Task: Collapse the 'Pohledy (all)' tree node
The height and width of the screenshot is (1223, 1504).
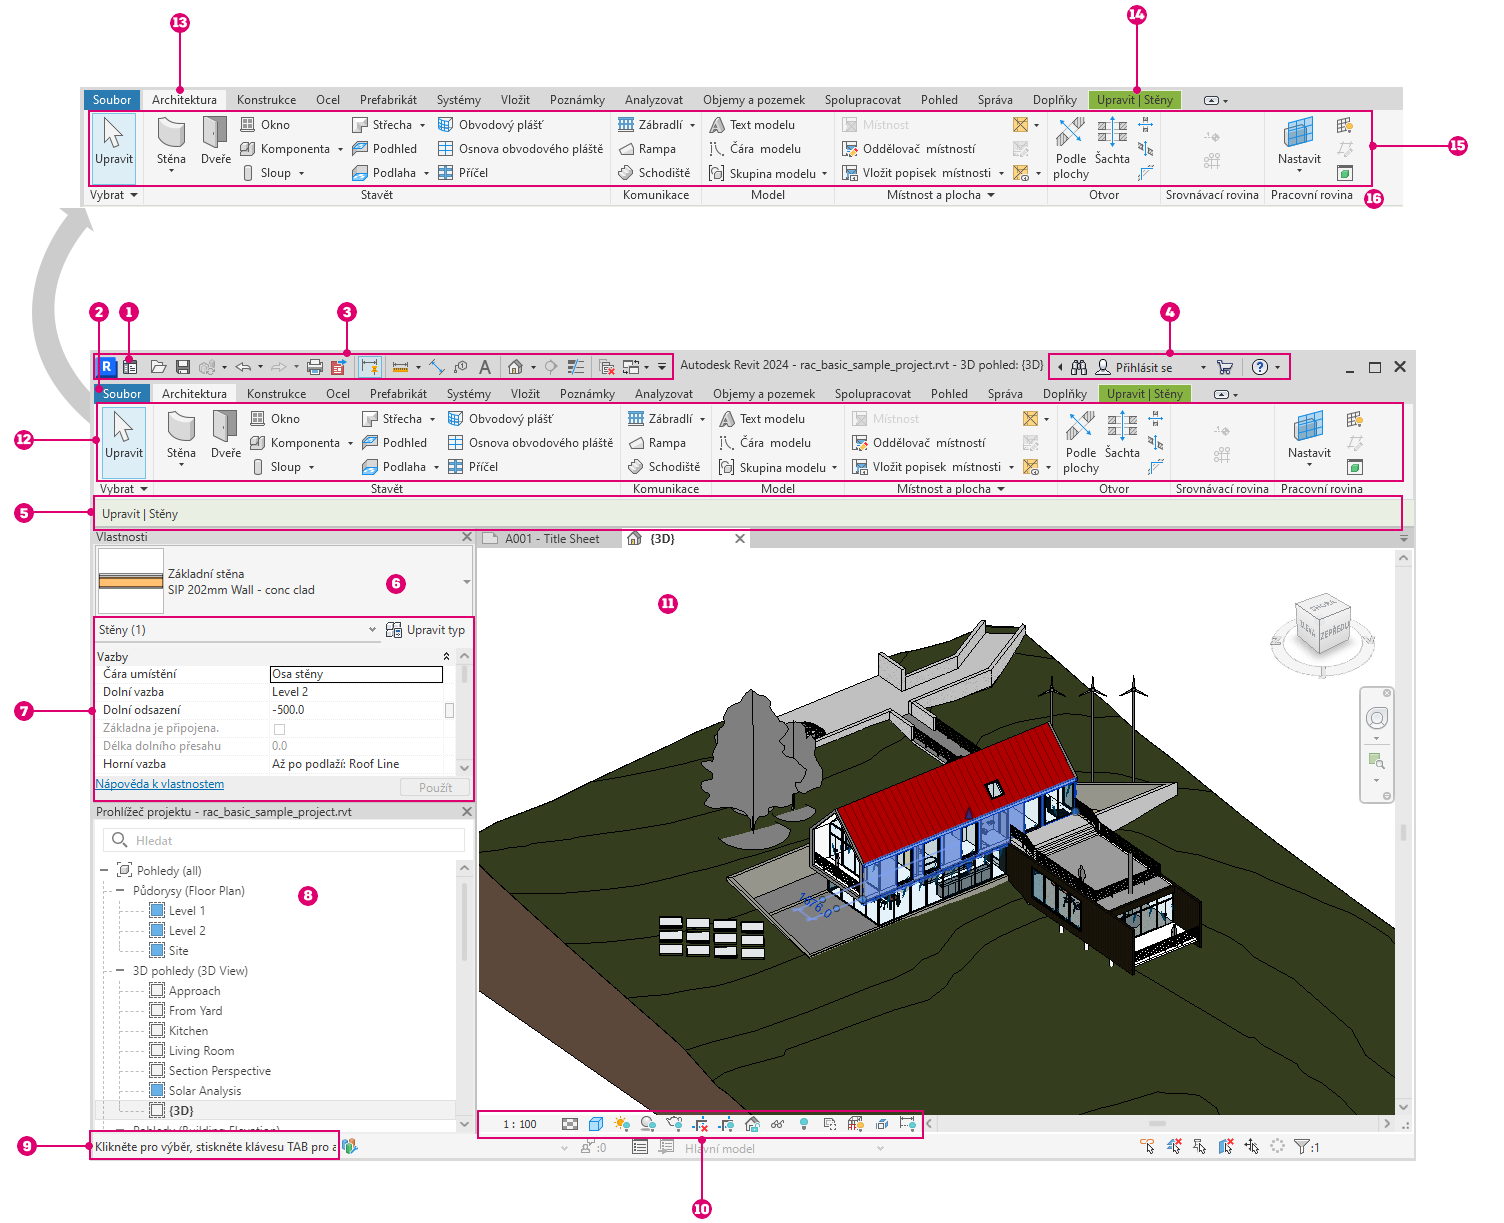Action: (x=104, y=870)
